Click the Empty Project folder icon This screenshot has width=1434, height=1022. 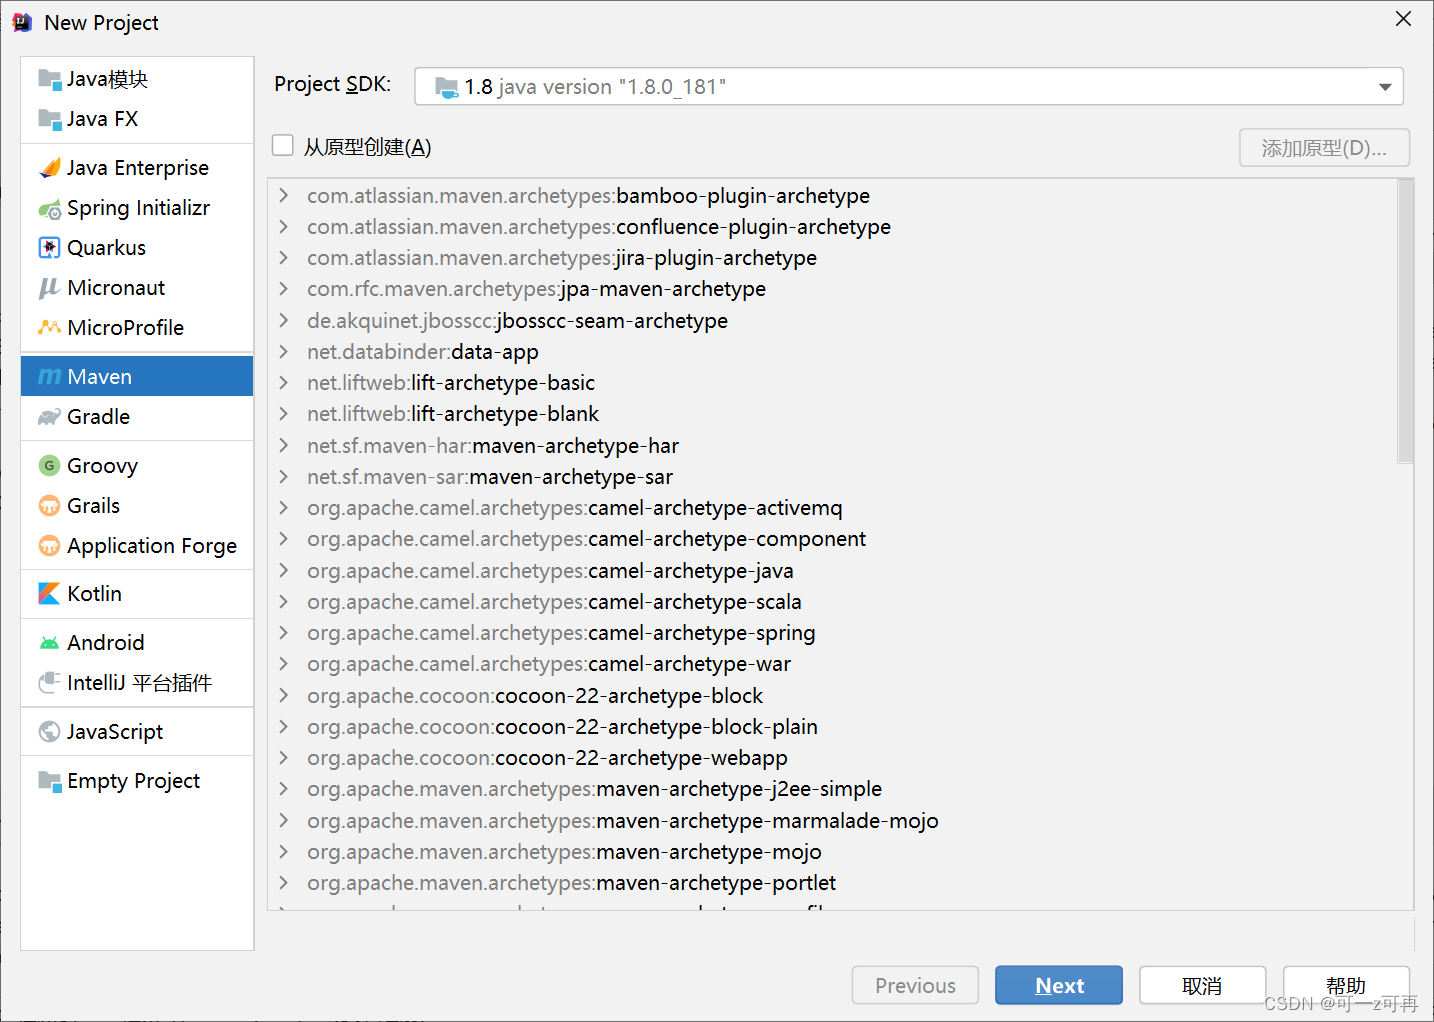49,781
